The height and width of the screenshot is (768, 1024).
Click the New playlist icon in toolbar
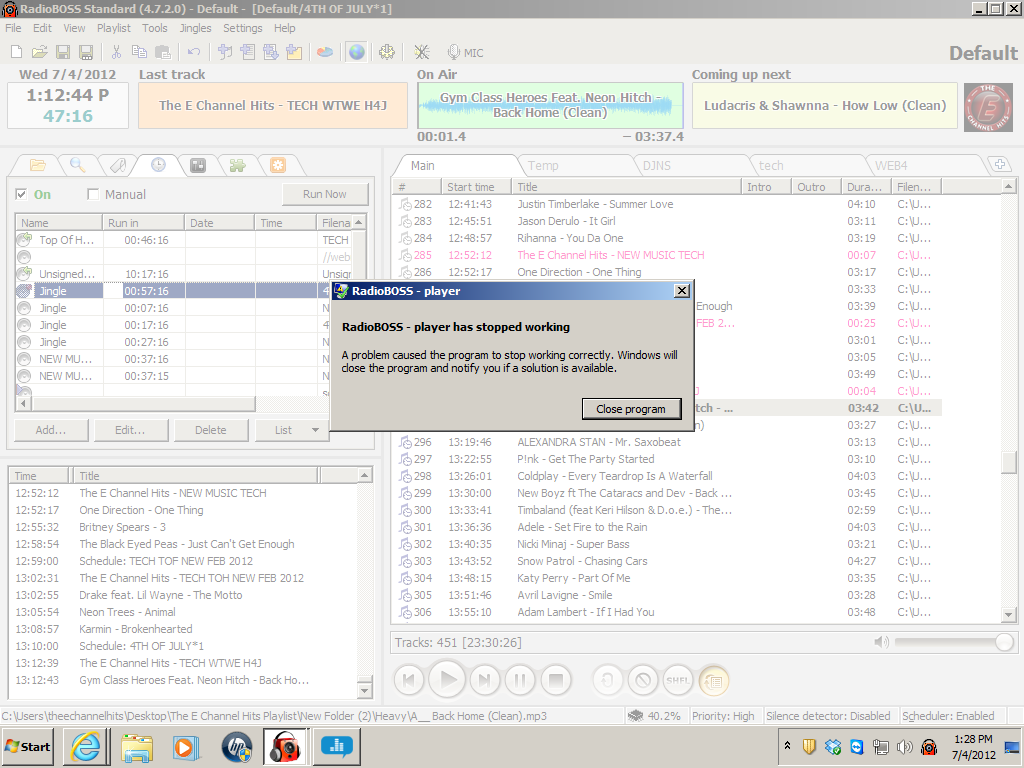(x=16, y=52)
